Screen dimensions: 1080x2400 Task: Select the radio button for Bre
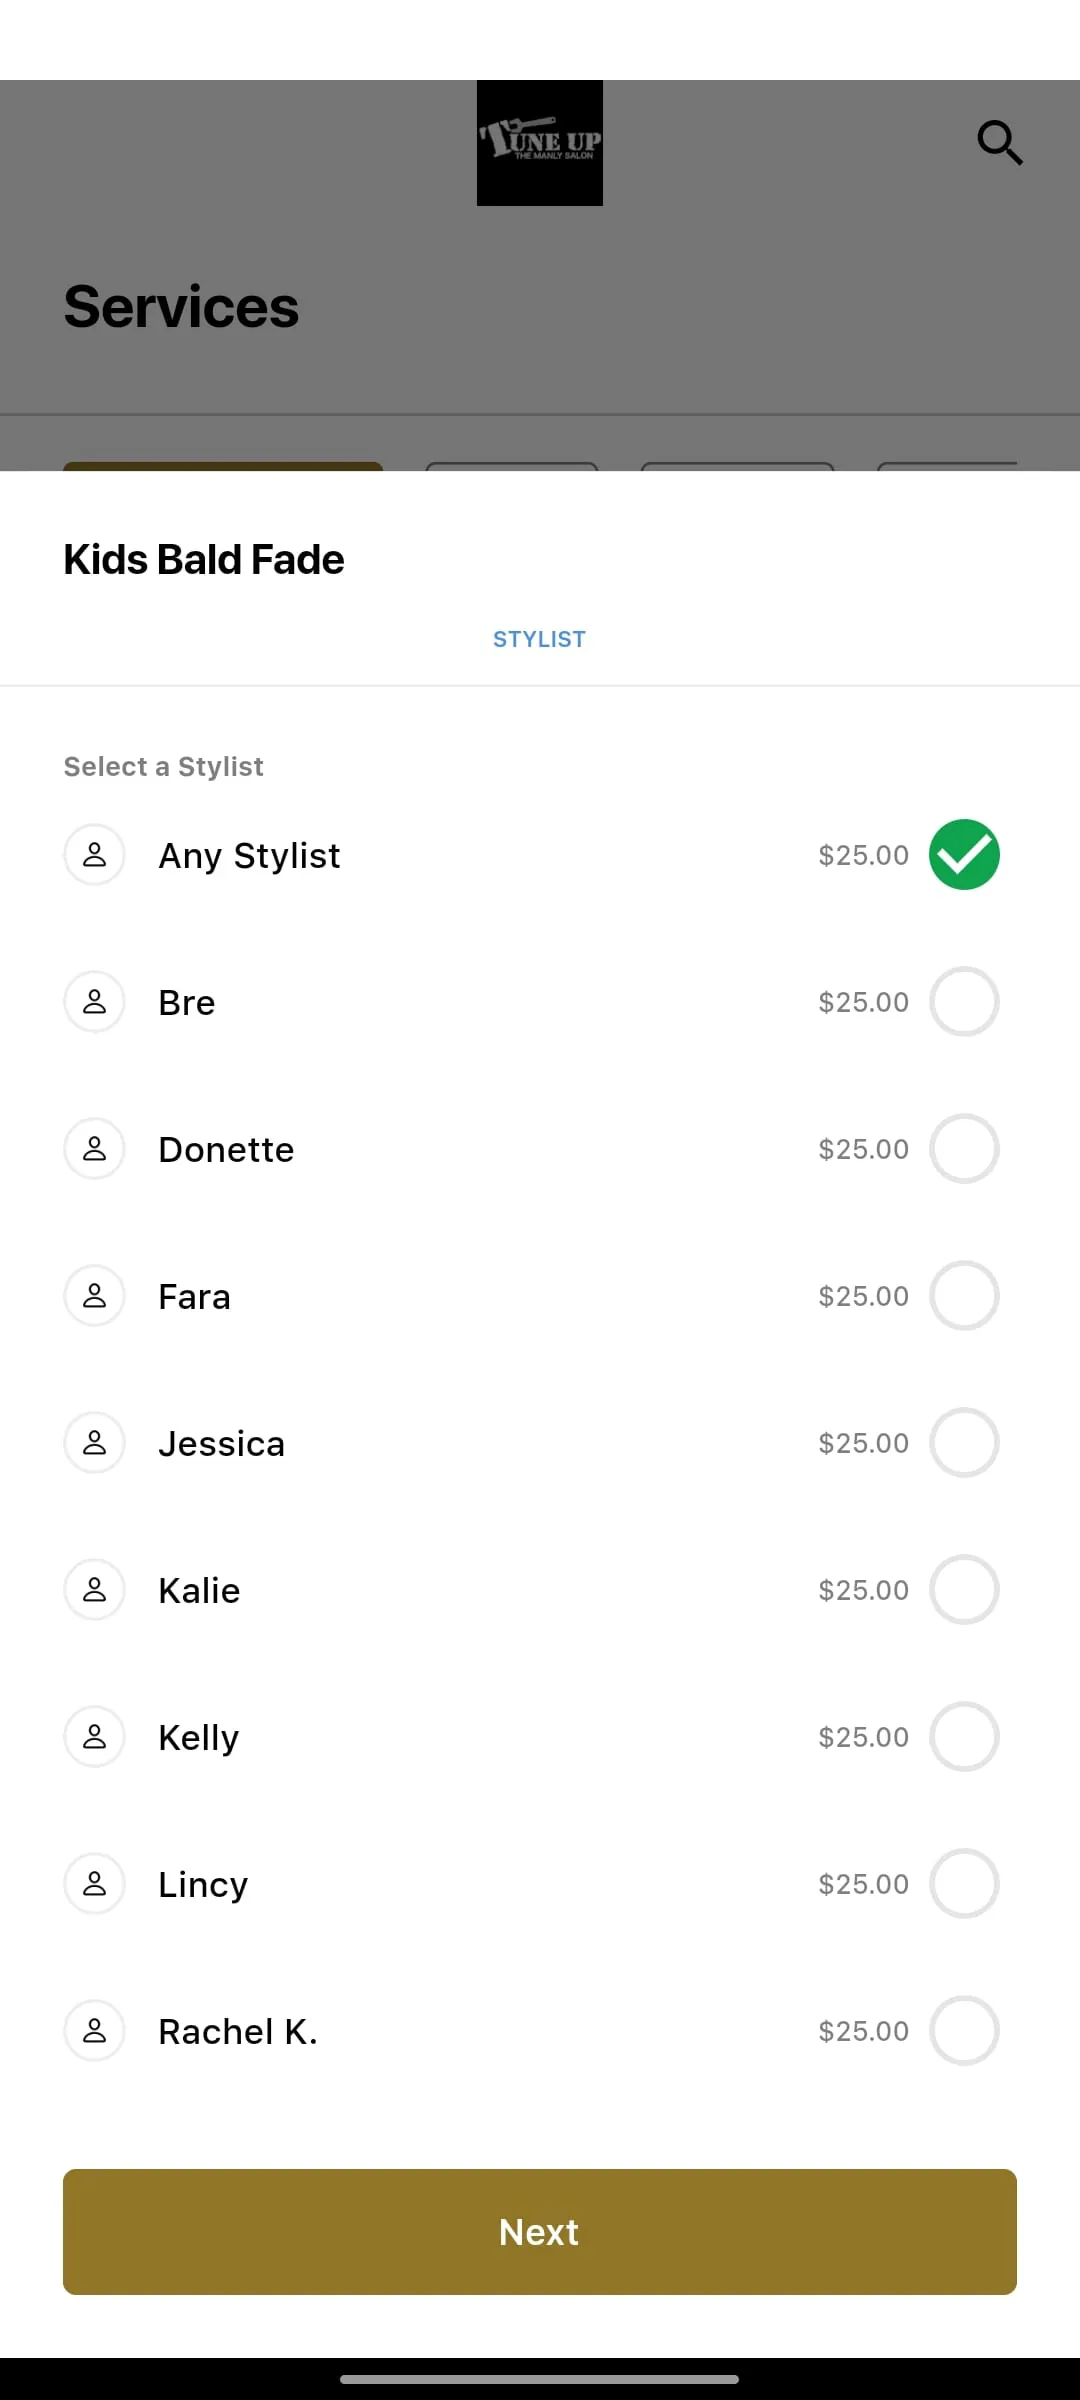(964, 1002)
